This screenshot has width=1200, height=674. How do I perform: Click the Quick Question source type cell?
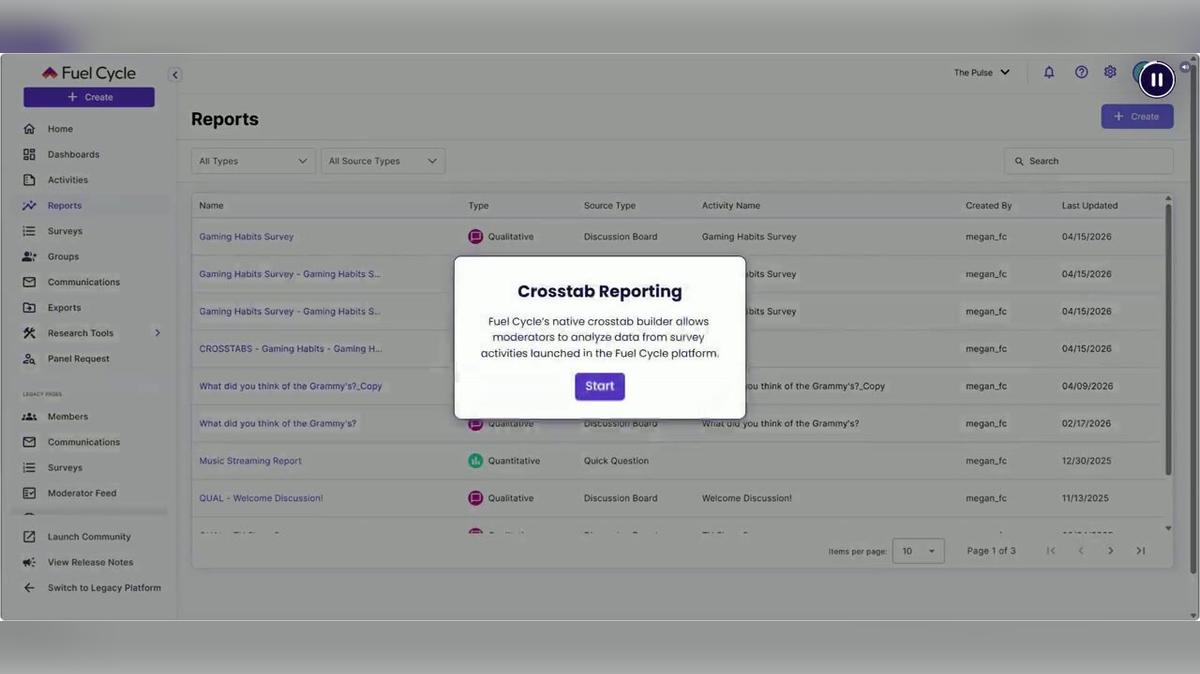616,461
